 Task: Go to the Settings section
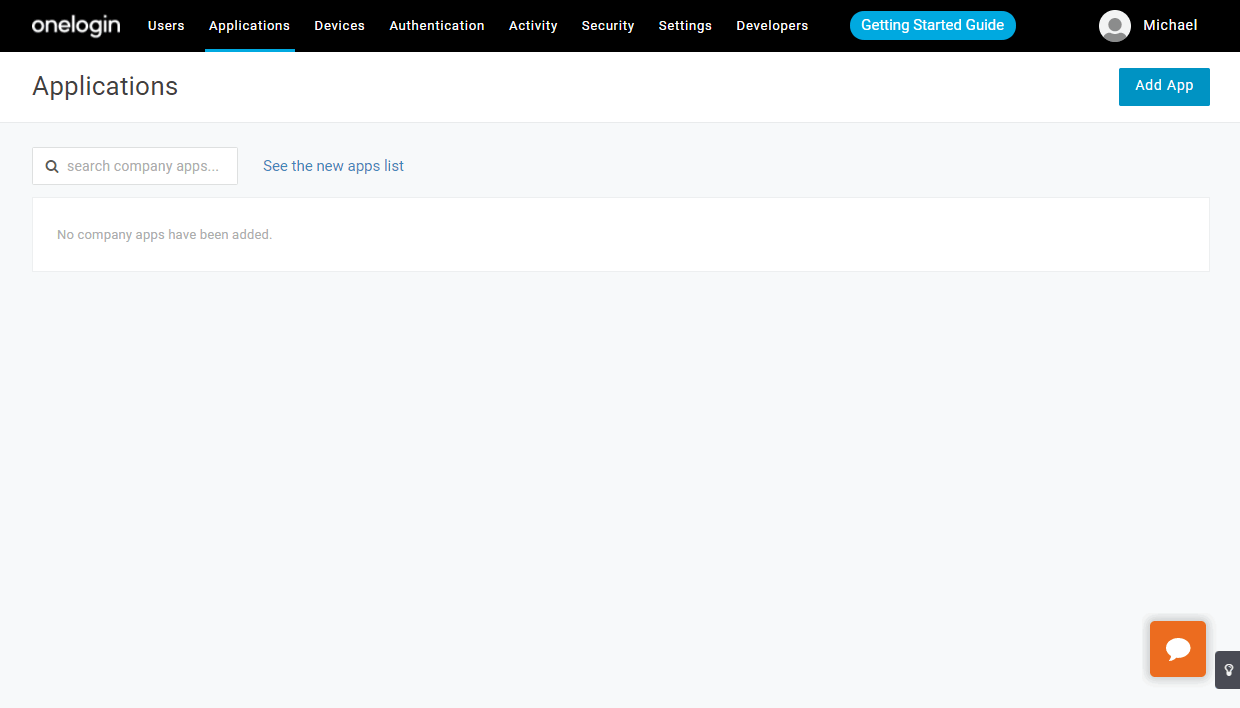(x=685, y=26)
